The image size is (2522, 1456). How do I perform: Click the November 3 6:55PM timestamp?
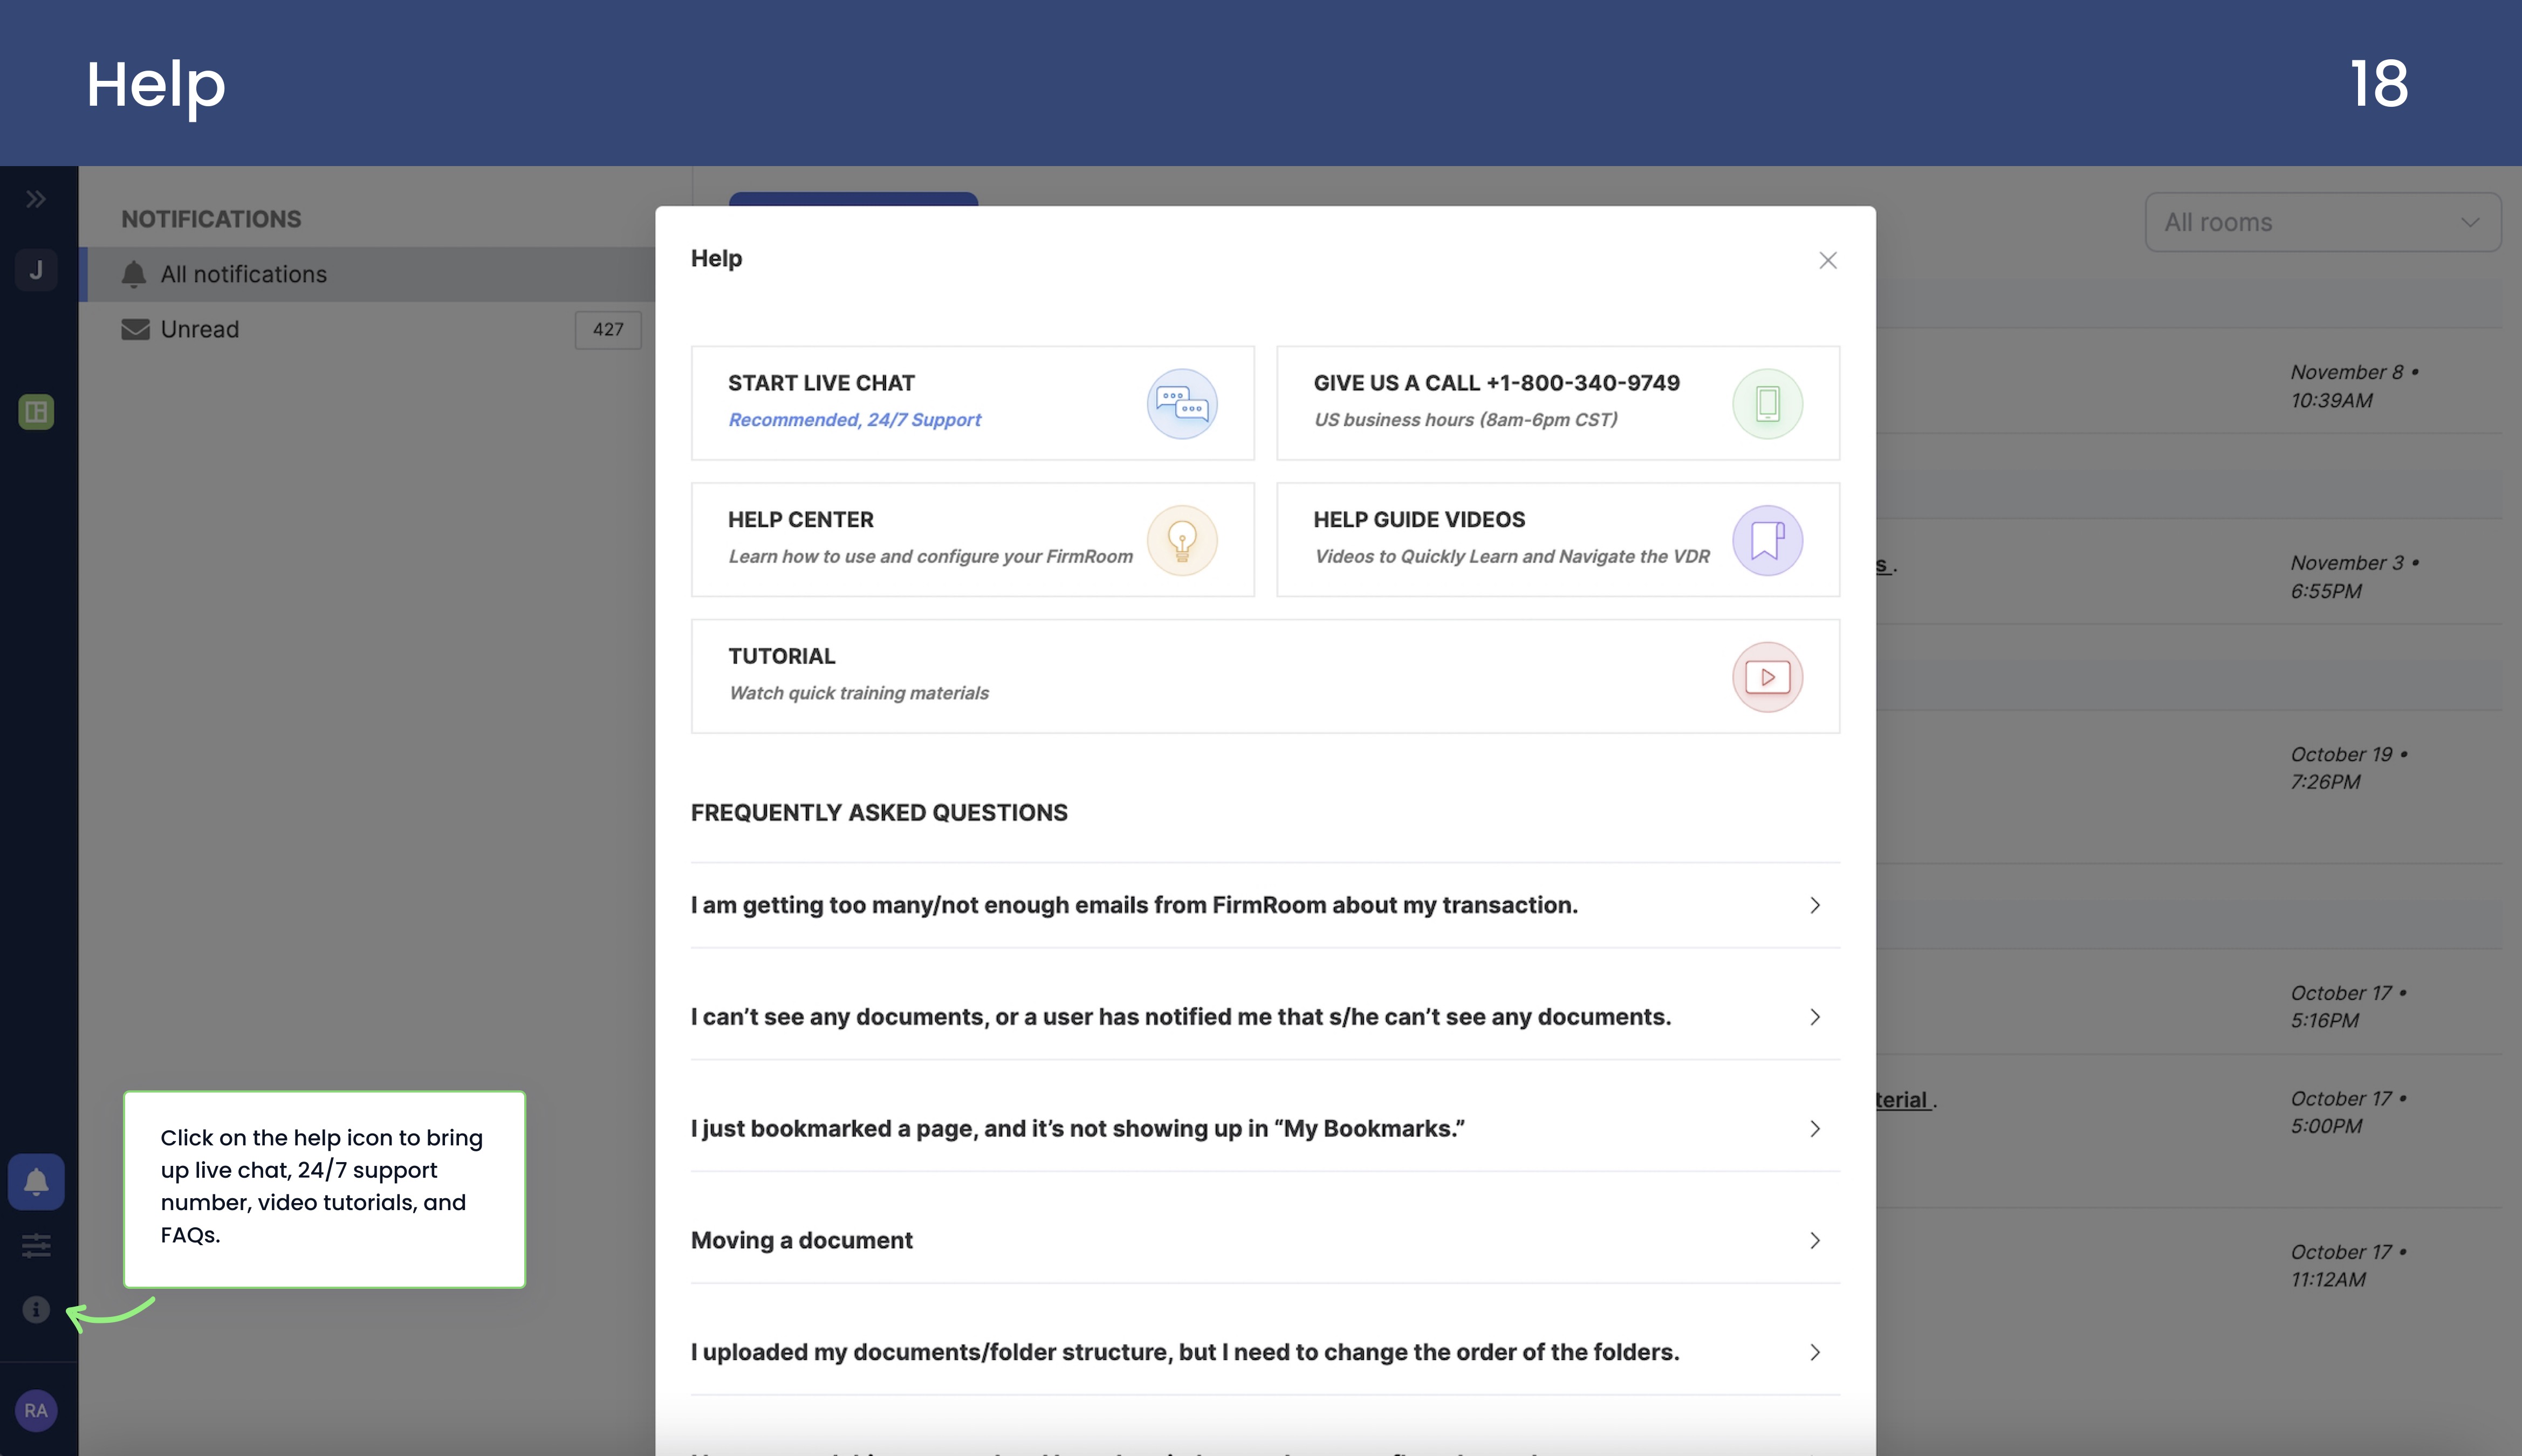(2354, 577)
